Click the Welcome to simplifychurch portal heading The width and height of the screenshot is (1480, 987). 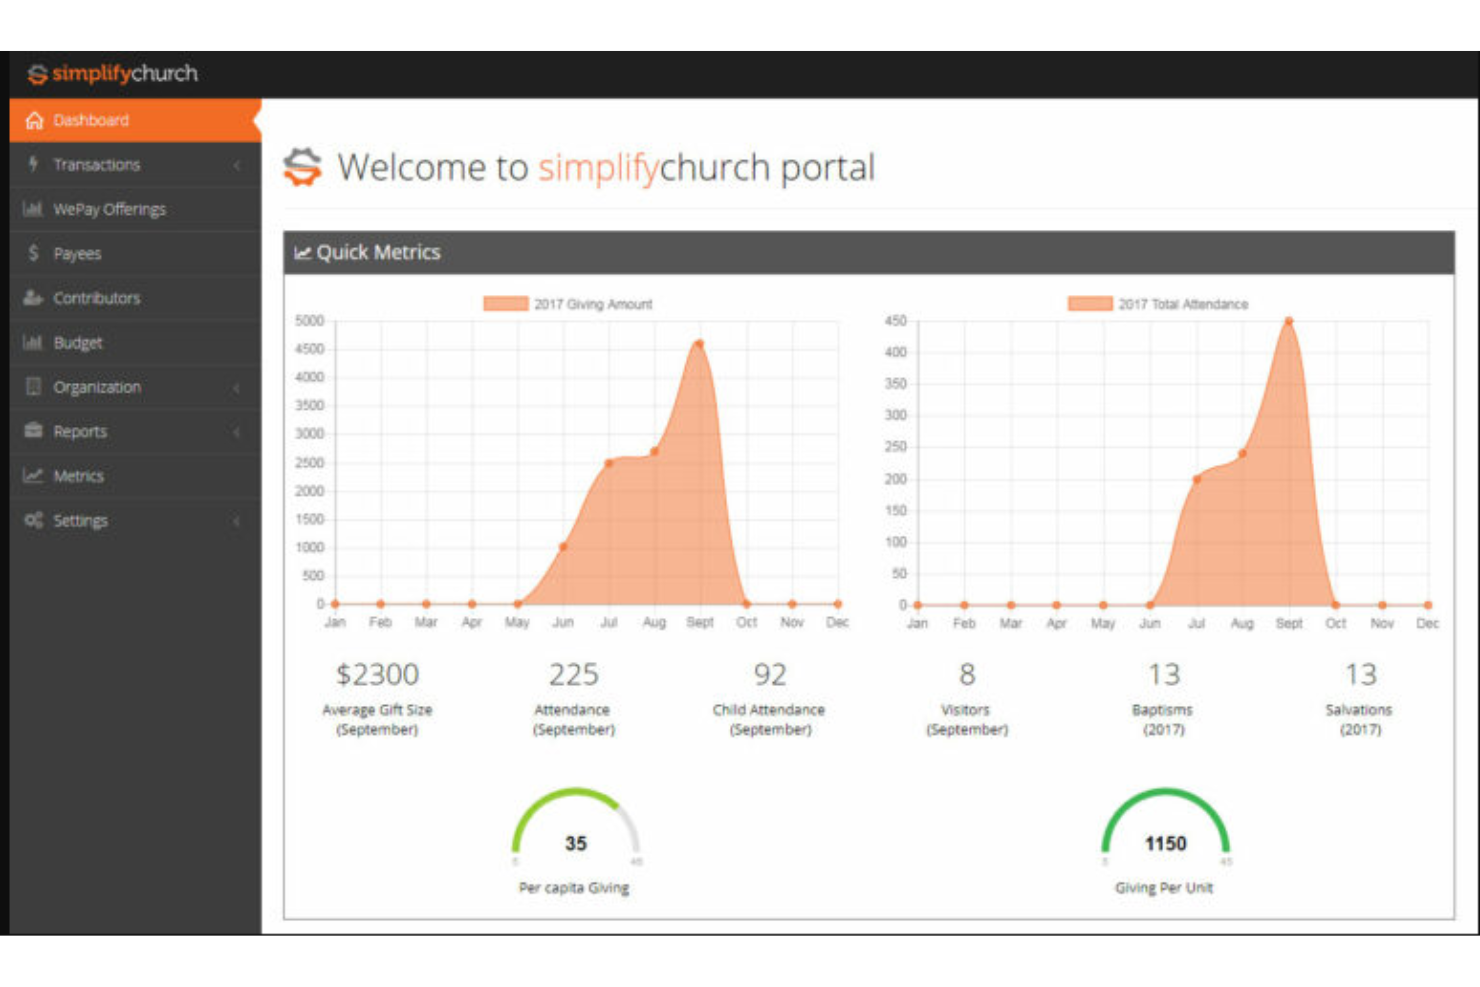tap(606, 167)
